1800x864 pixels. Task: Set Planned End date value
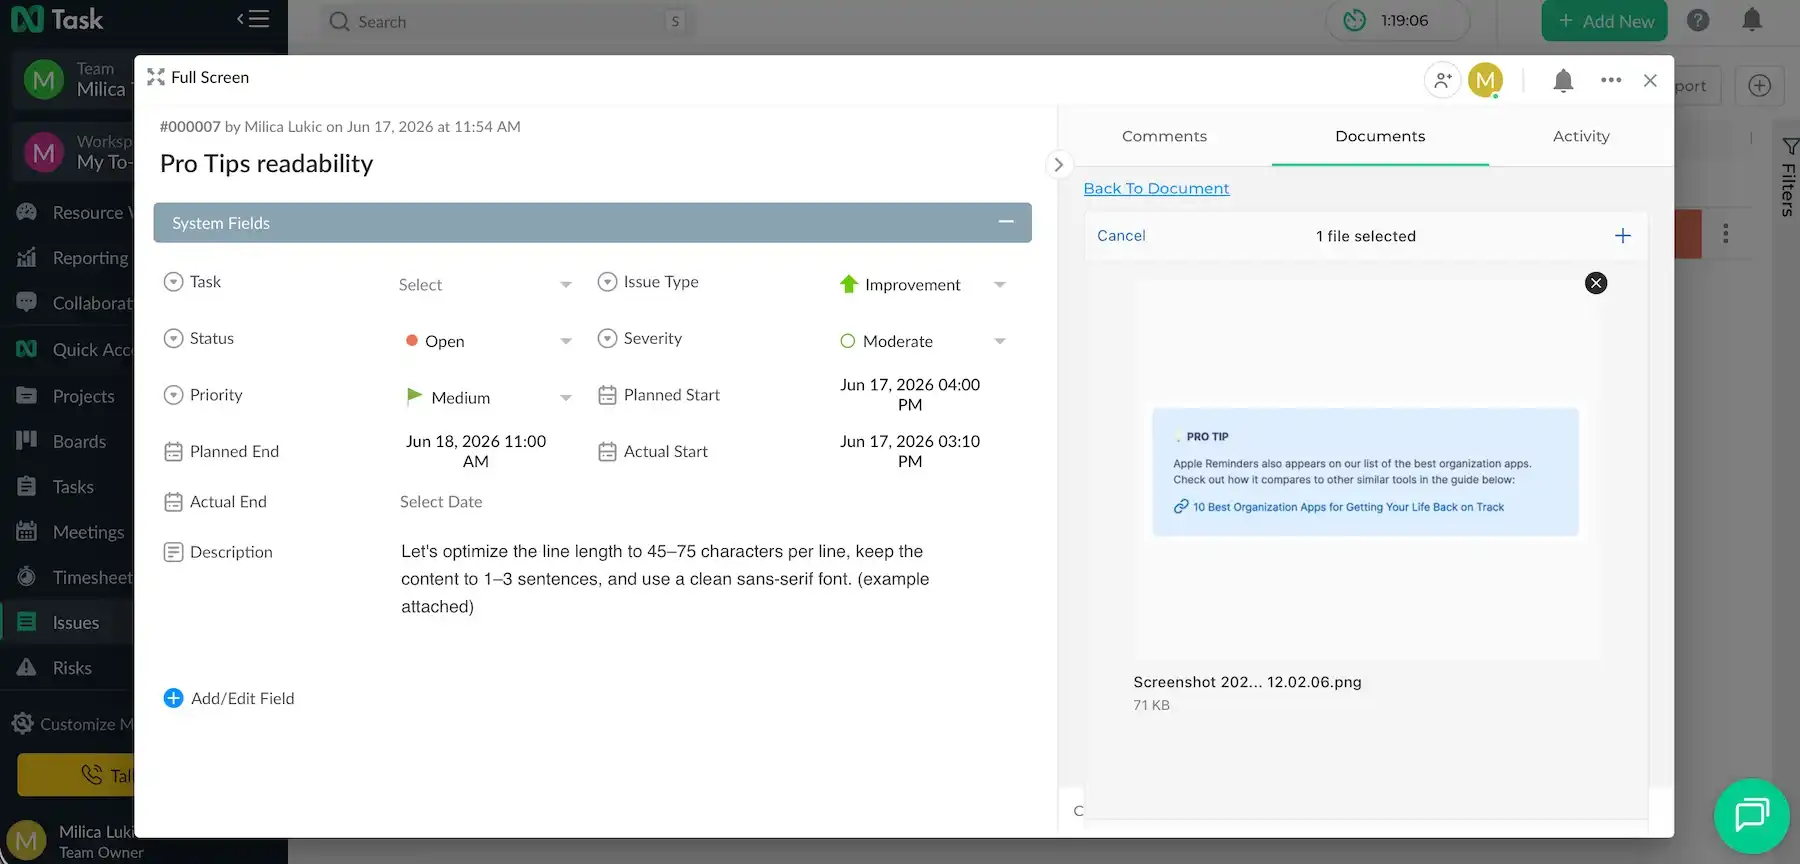pyautogui.click(x=476, y=451)
